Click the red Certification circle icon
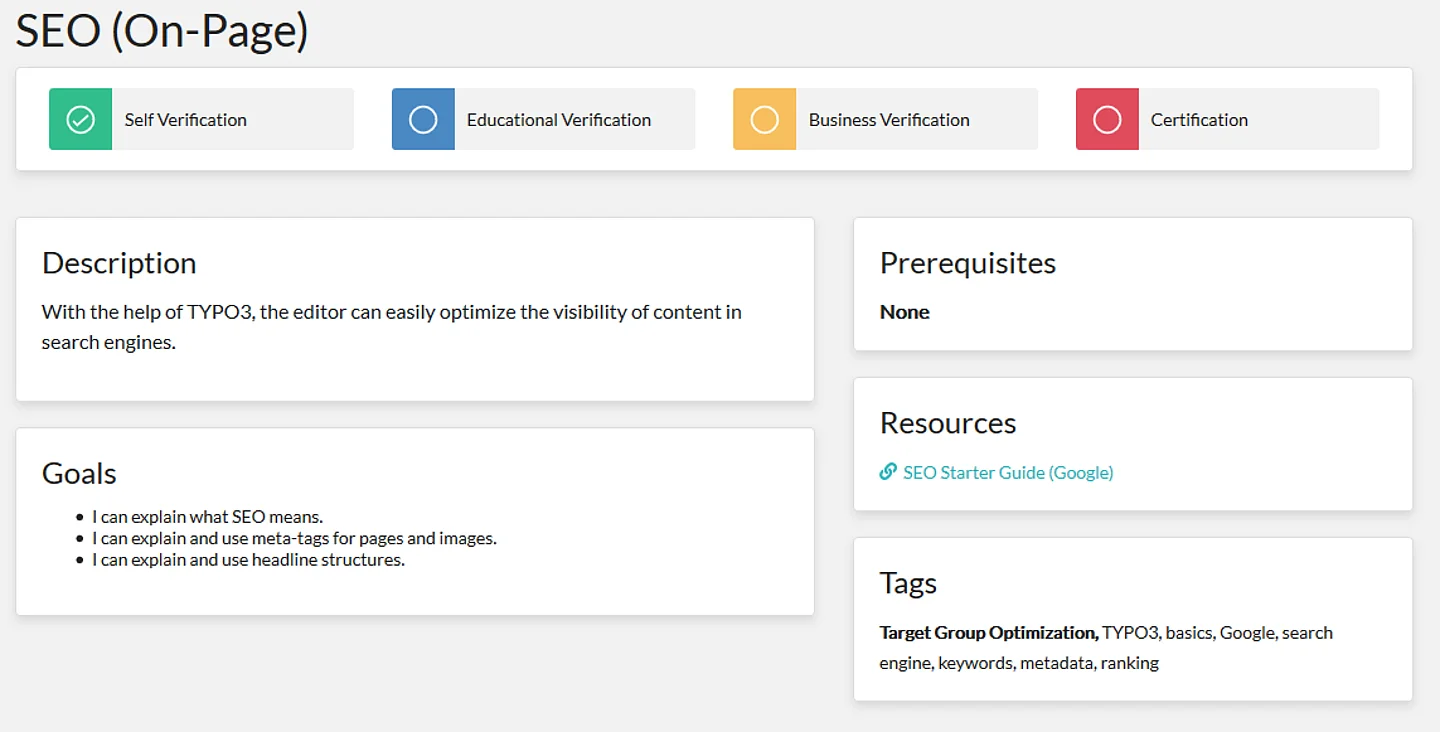Viewport: 1440px width, 732px height. coord(1107,120)
